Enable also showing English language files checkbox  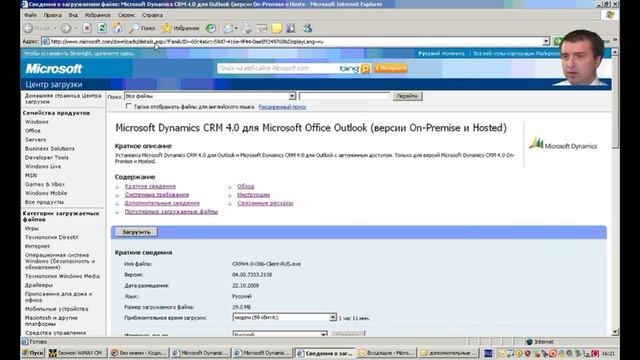click(x=129, y=106)
